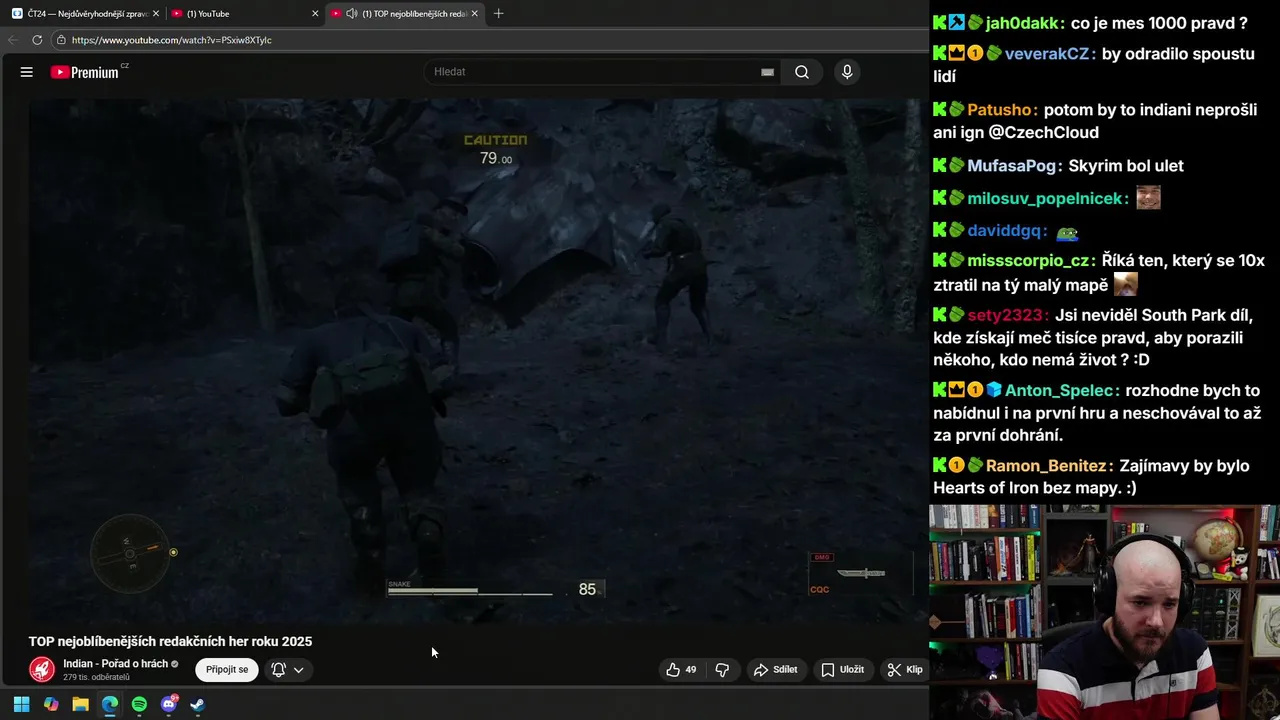Click chat username Anton_Spelec
This screenshot has height=720, width=1280.
coord(1061,391)
